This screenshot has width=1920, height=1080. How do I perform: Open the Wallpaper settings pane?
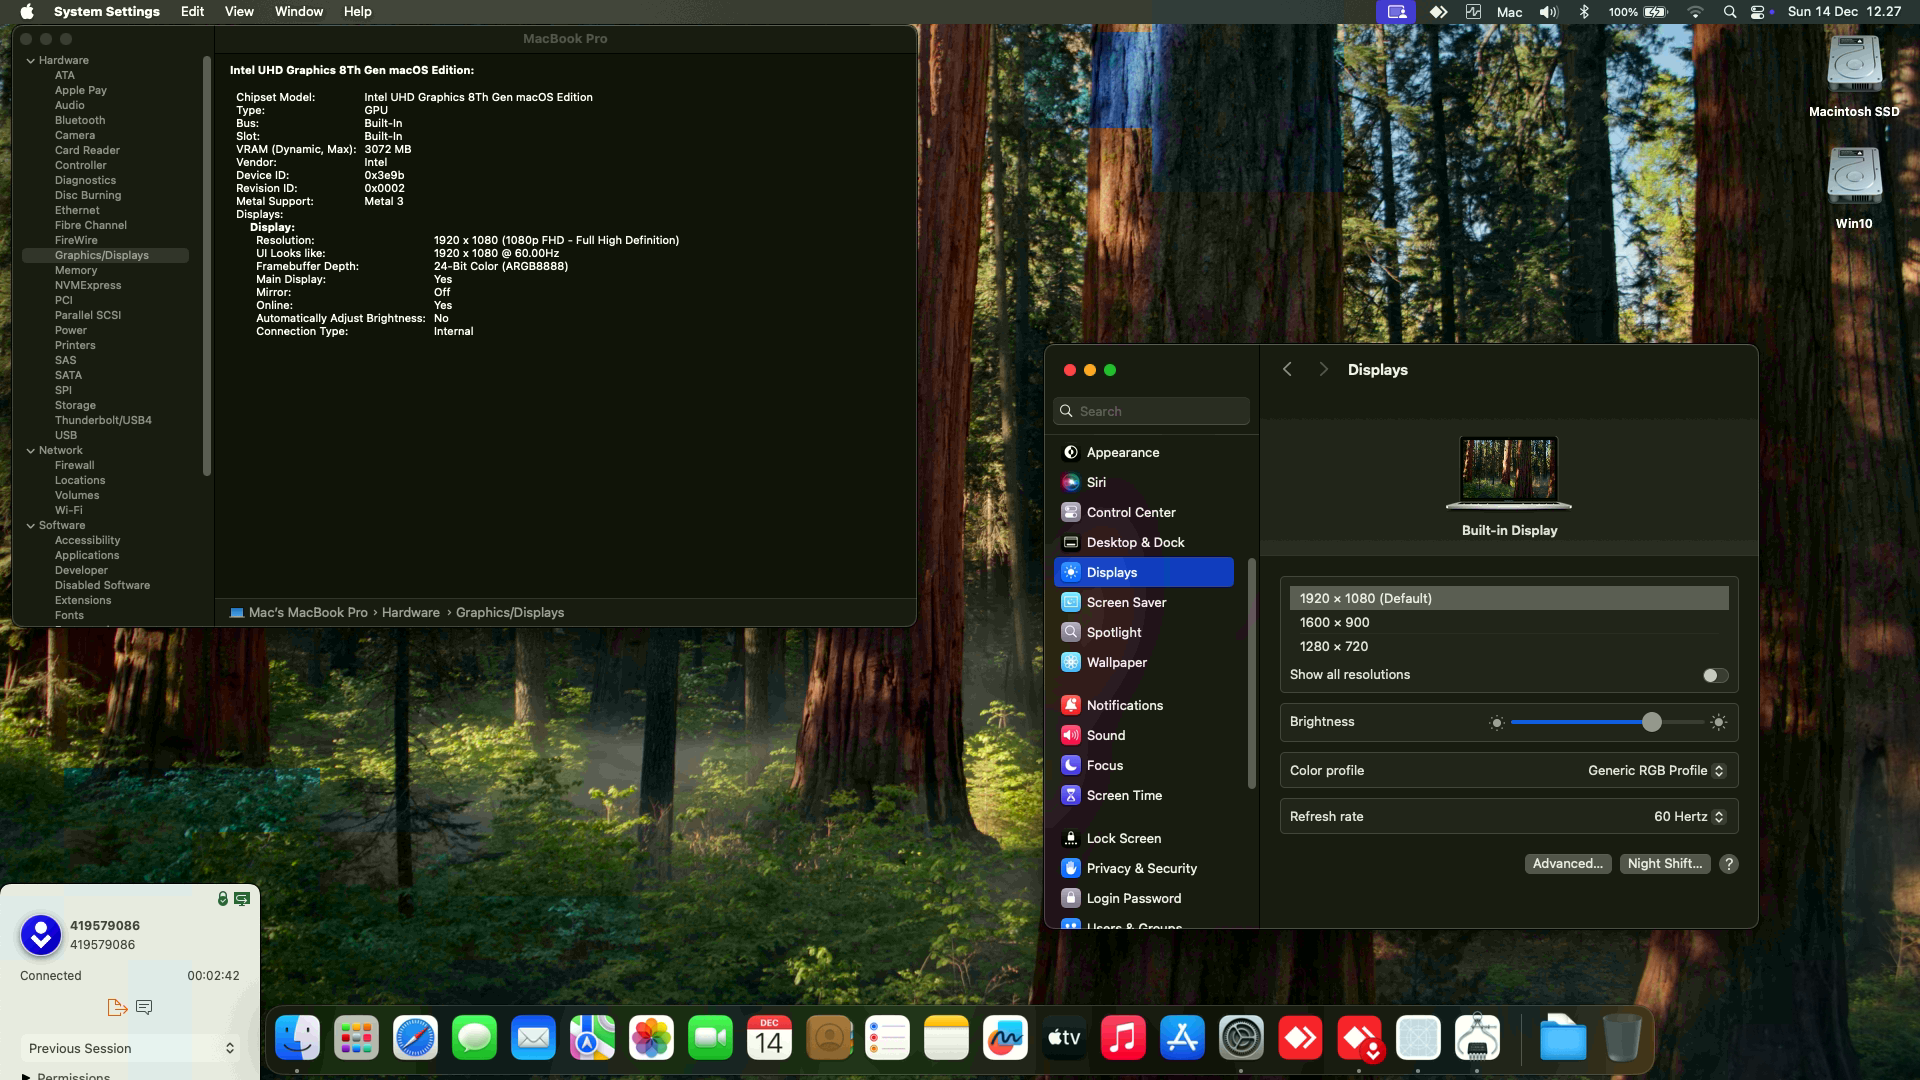(1116, 662)
